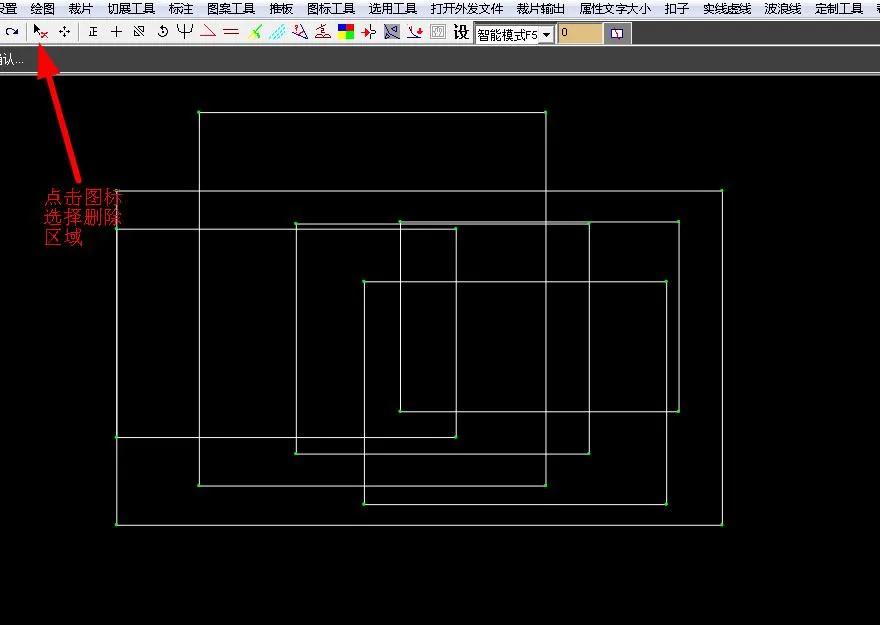Click the redo arrow icon
The image size is (880, 625).
[x=12, y=32]
